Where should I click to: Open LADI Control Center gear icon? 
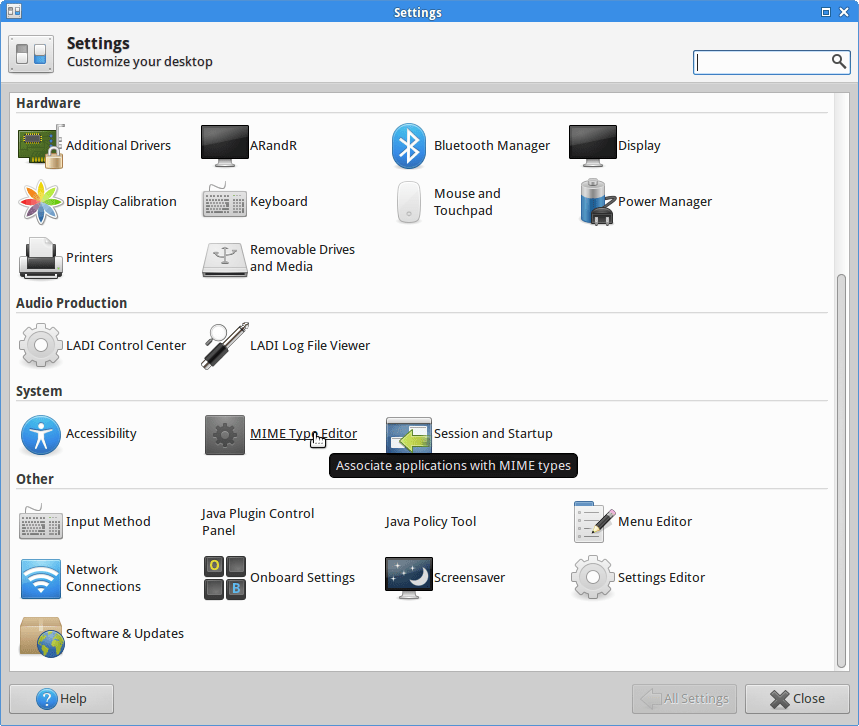(41, 346)
